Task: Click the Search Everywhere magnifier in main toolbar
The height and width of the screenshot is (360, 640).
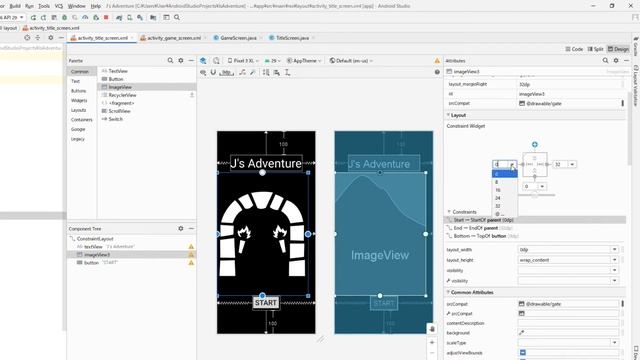Action: coord(177,18)
